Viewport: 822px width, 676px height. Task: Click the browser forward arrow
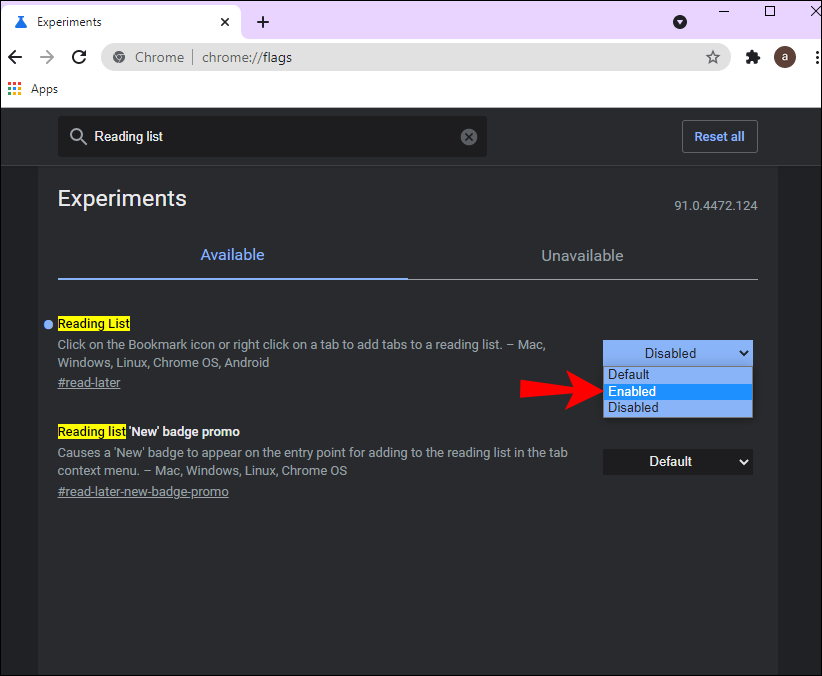[x=47, y=57]
